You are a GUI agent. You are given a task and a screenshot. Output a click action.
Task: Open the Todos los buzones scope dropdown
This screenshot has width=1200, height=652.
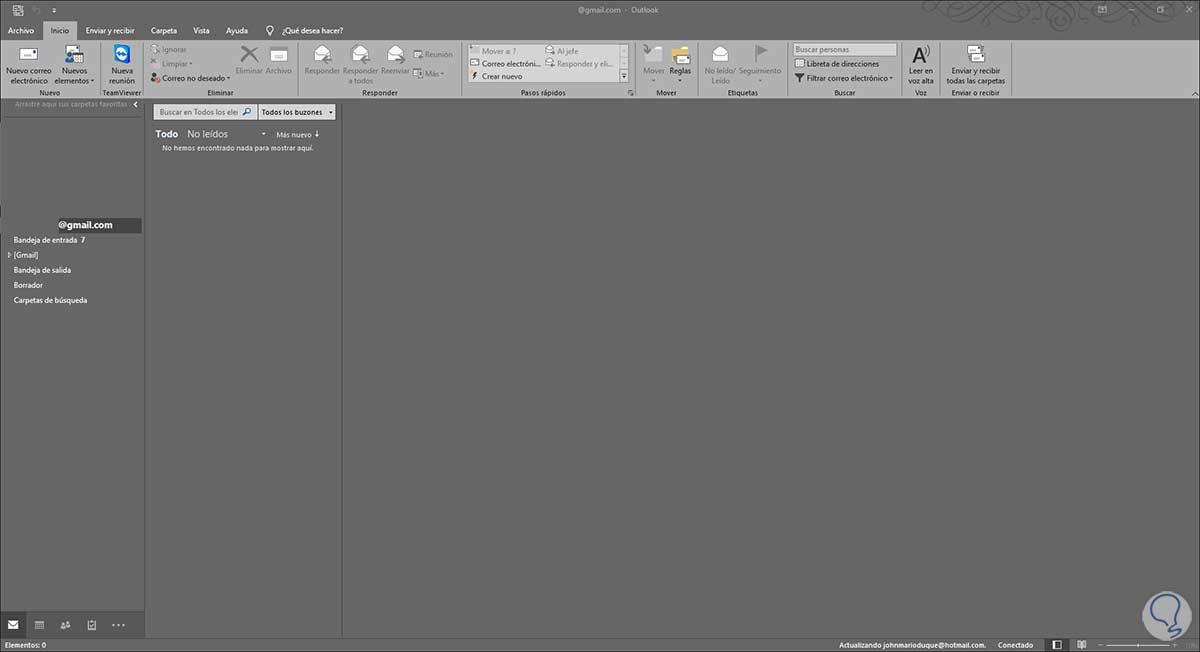[x=297, y=112]
